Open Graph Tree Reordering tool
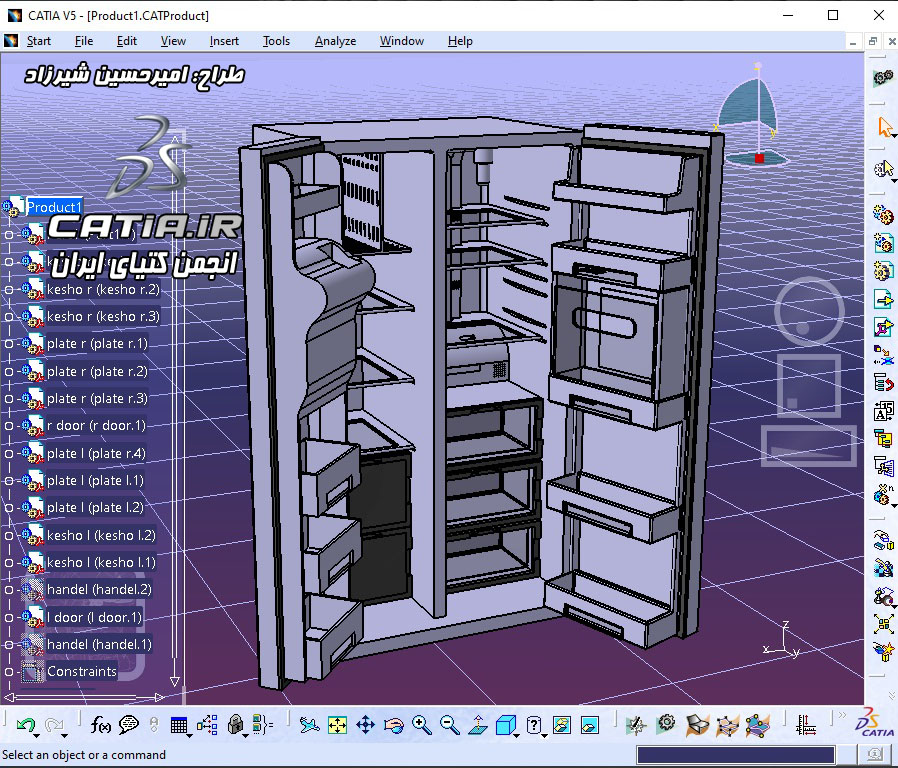The height and width of the screenshot is (768, 898). pyautogui.click(x=883, y=382)
